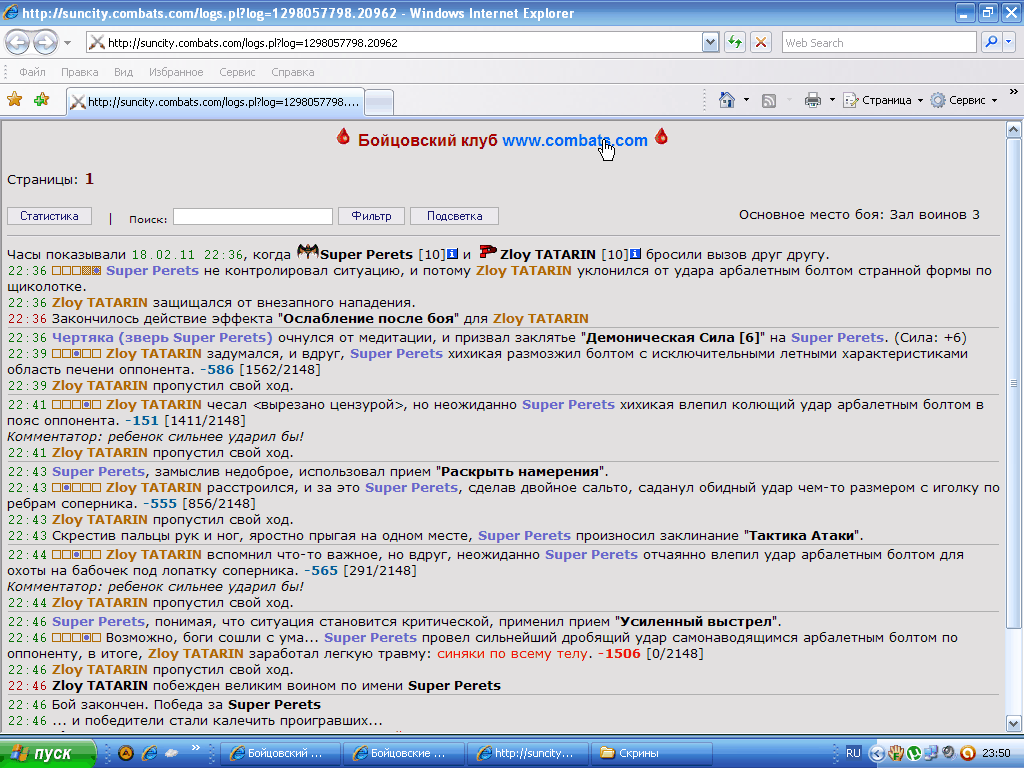Switch to the Бойцовский taskbar window
Viewport: 1024px width, 768px height.
coord(279,753)
